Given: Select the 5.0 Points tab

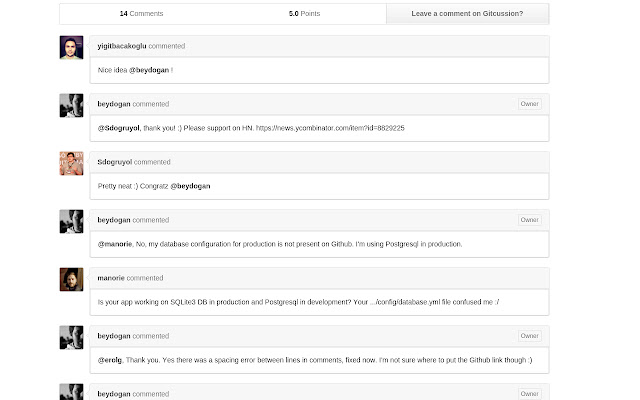Looking at the screenshot, I should tap(304, 13).
